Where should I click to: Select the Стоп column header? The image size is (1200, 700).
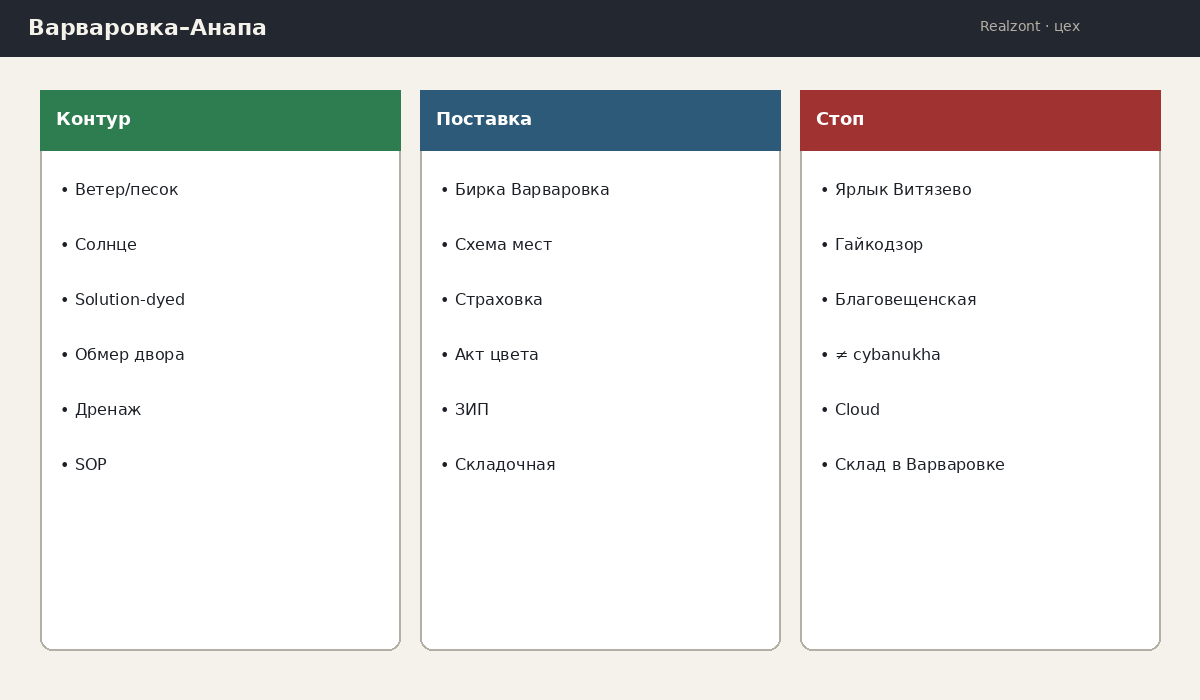pos(980,120)
